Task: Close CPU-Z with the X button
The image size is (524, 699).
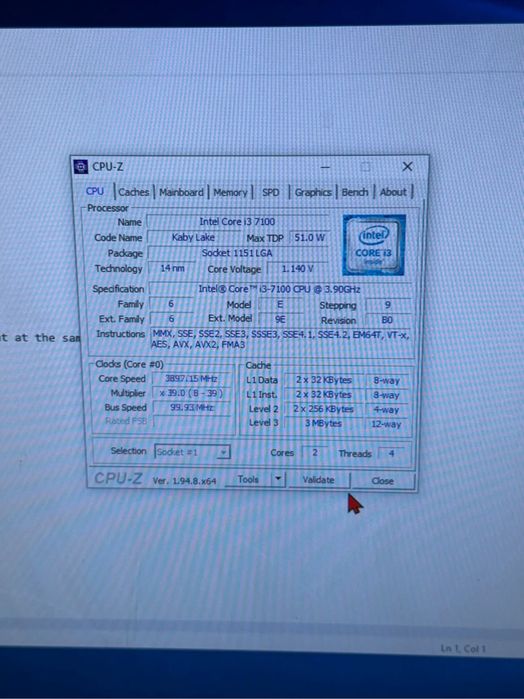Action: pos(407,167)
